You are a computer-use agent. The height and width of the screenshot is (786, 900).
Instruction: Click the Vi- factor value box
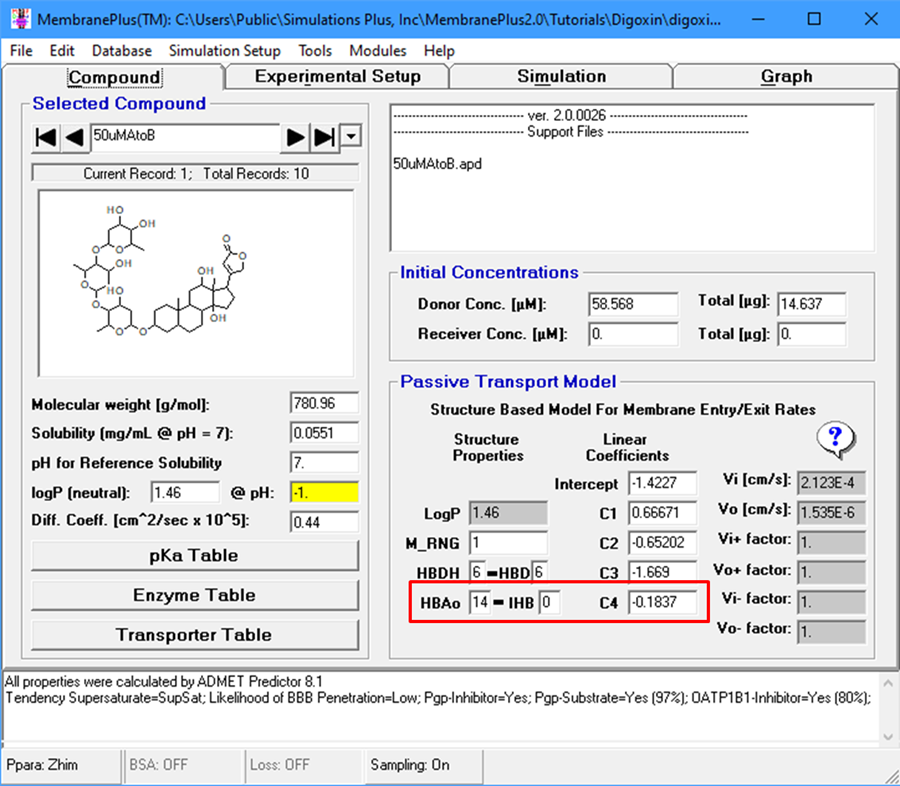coord(831,602)
